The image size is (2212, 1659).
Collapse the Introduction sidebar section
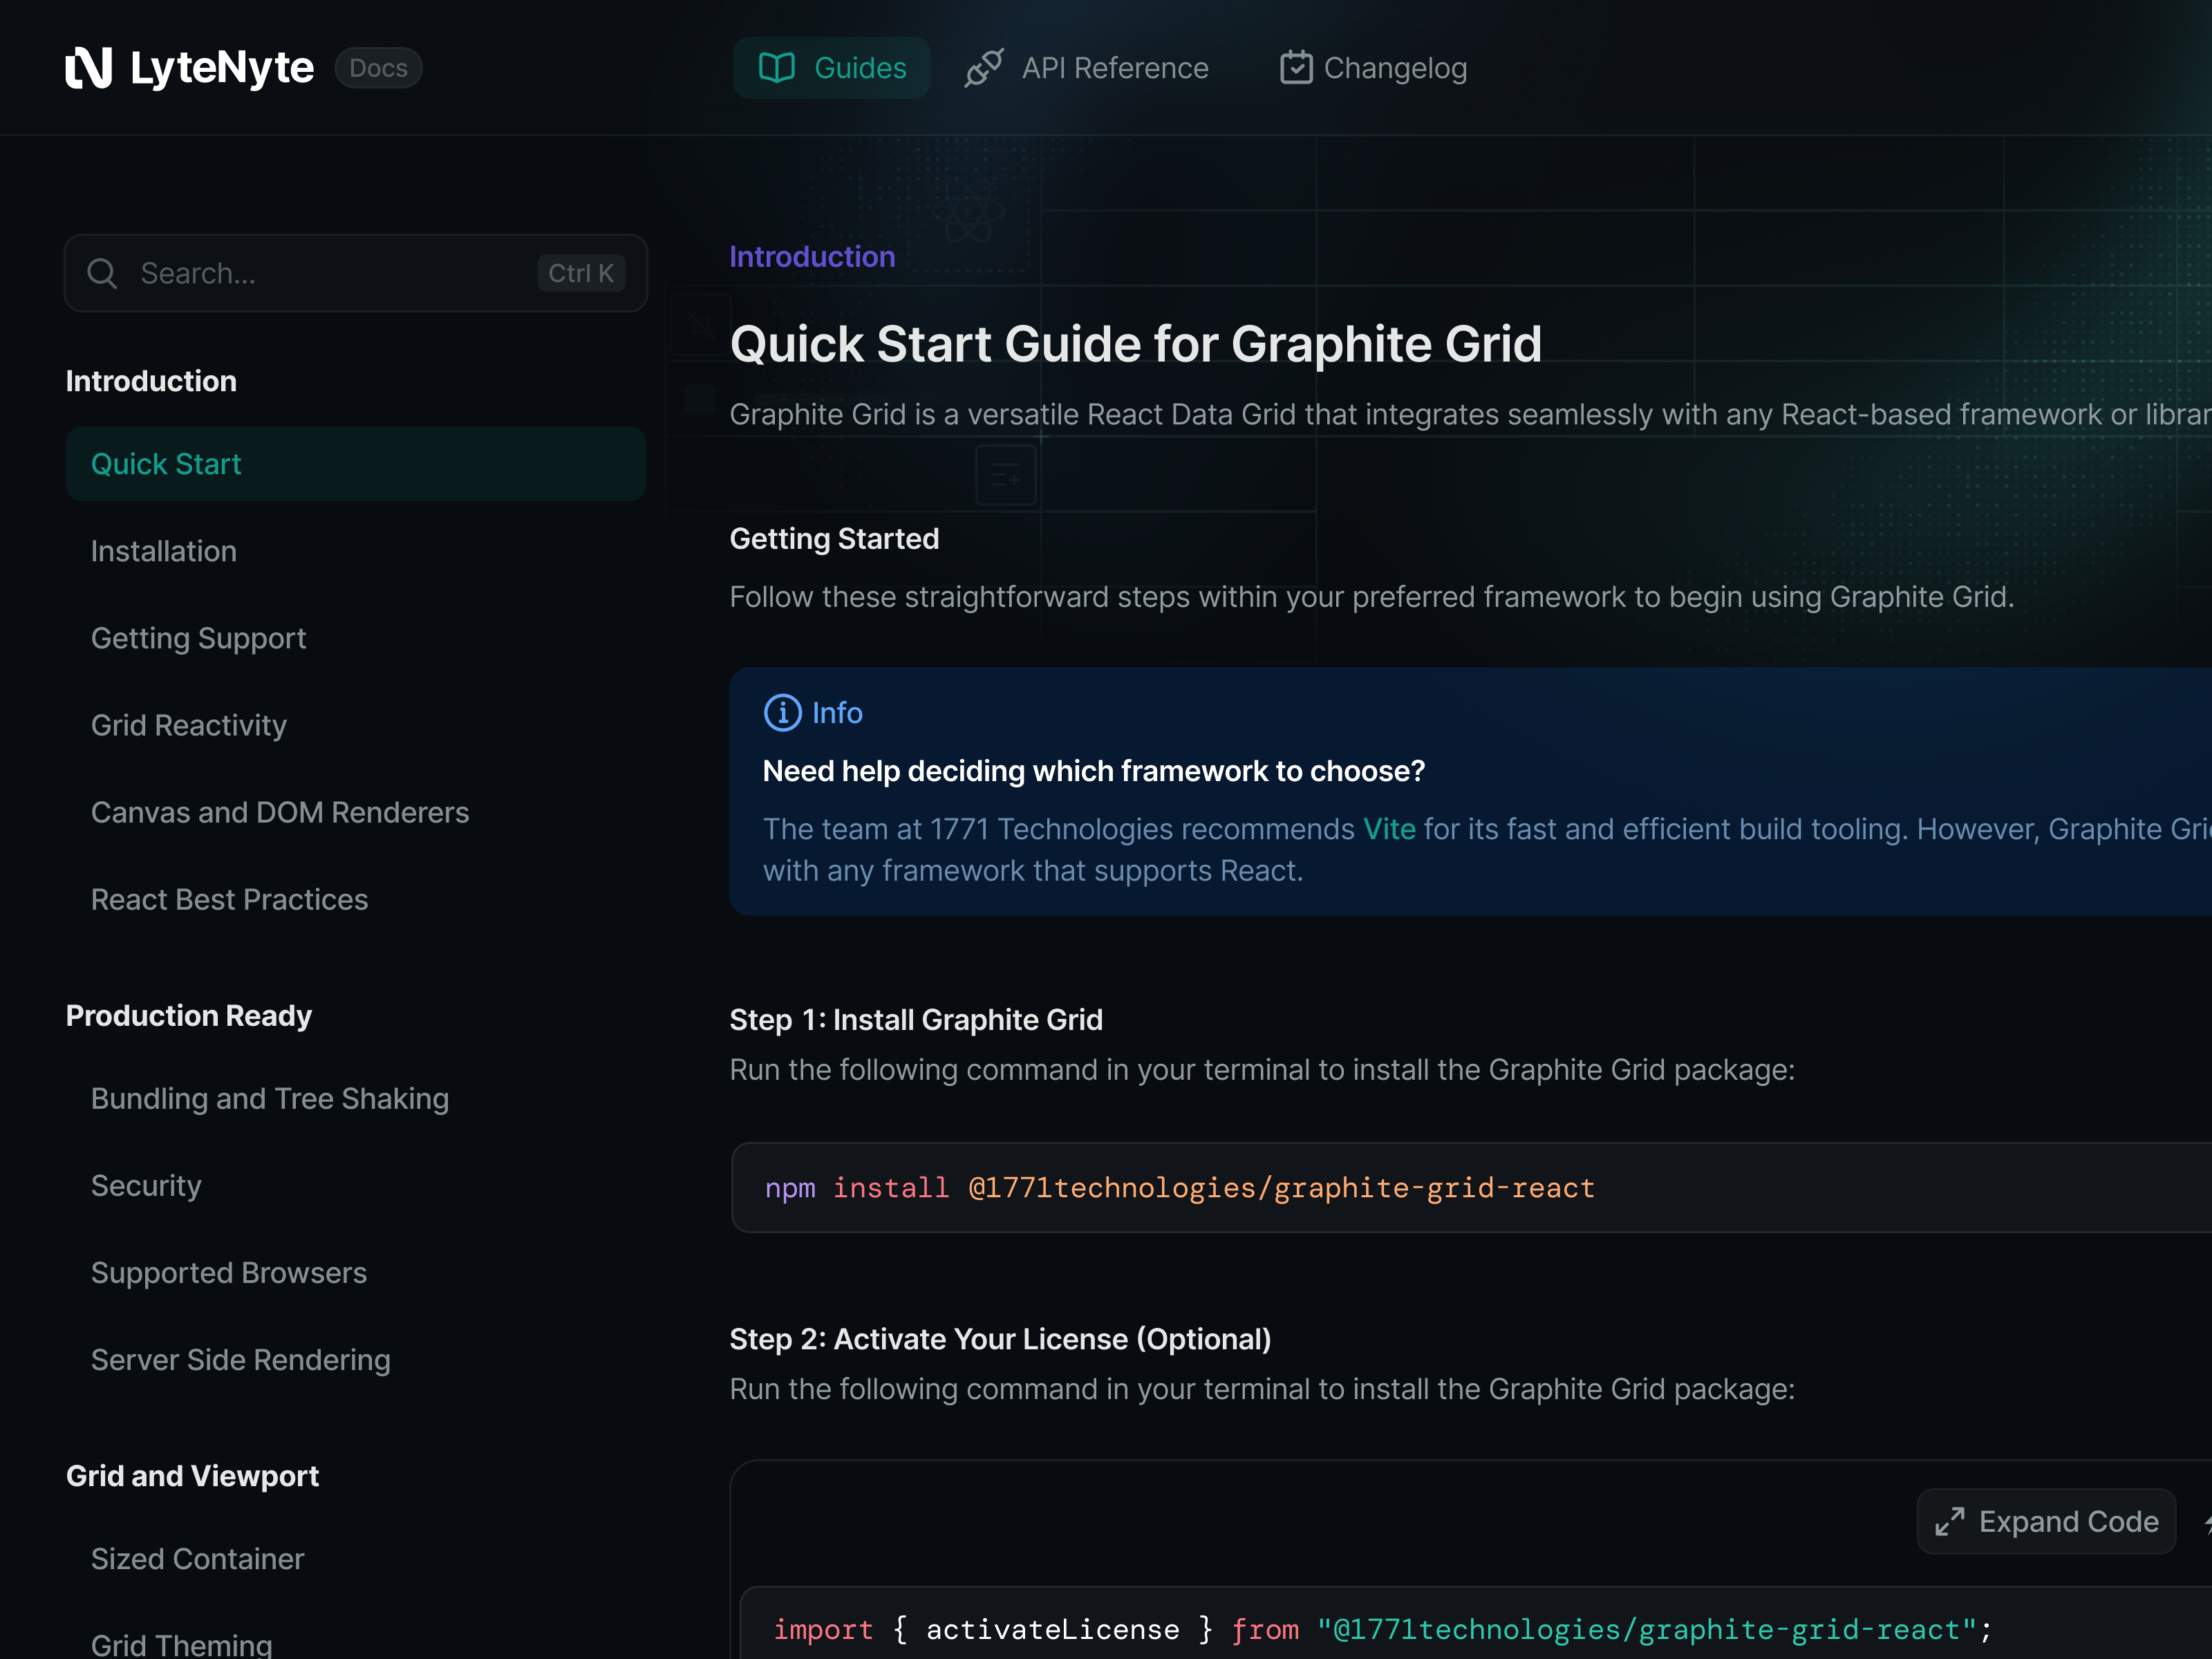click(x=151, y=380)
